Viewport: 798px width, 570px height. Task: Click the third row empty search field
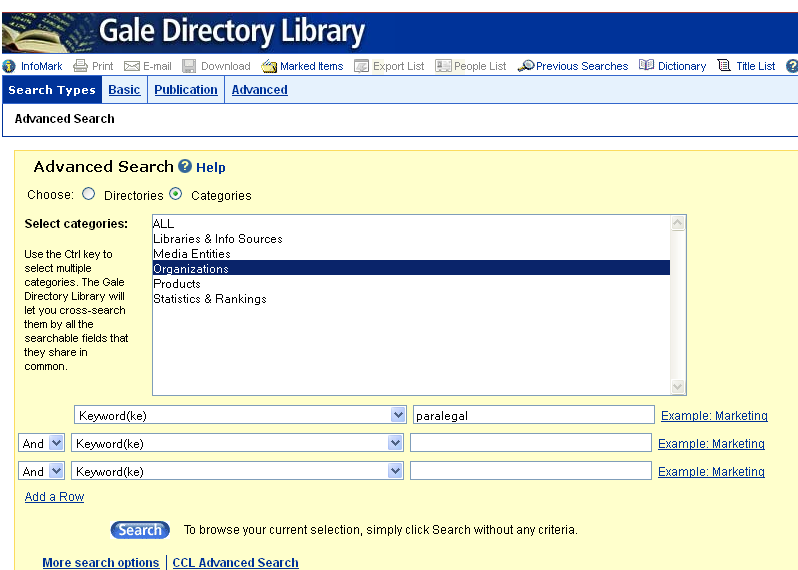click(x=531, y=471)
